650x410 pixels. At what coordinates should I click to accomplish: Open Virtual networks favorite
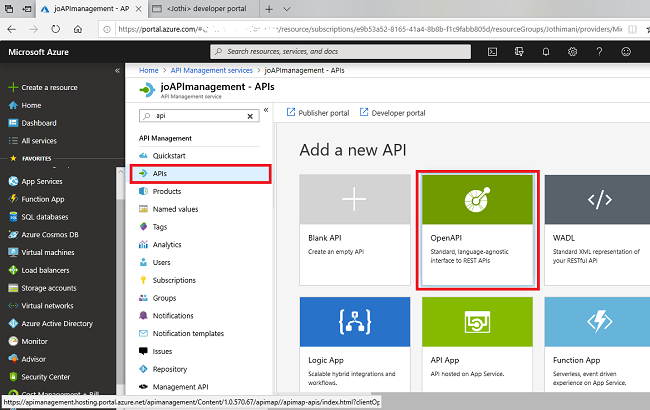[47, 306]
